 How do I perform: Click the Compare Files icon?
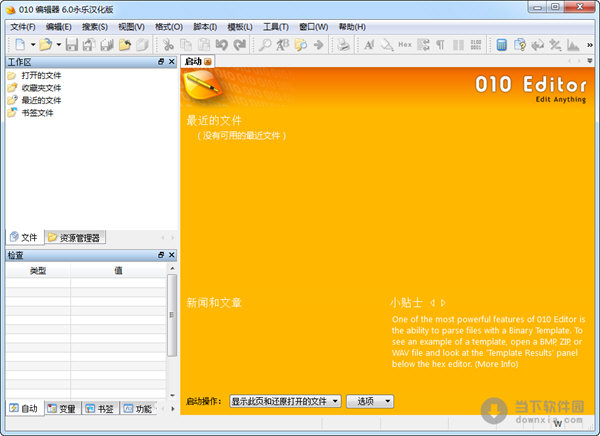[x=520, y=45]
